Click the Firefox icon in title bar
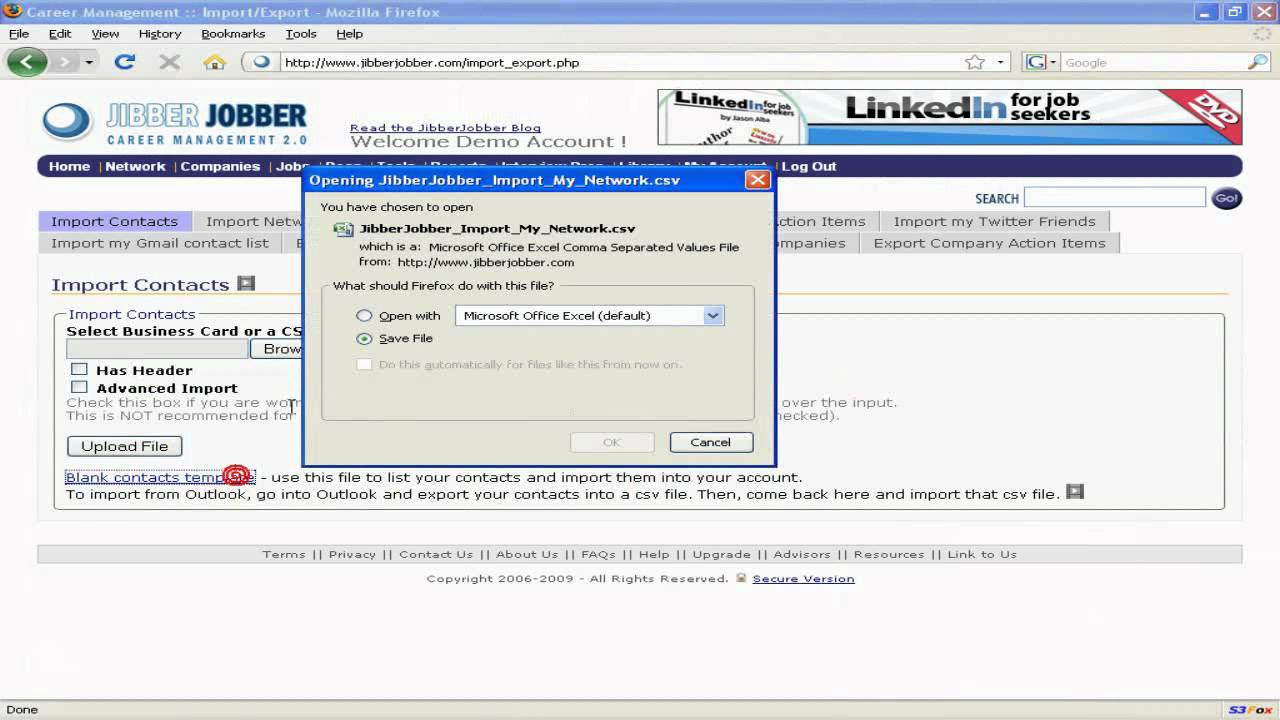 tap(13, 12)
